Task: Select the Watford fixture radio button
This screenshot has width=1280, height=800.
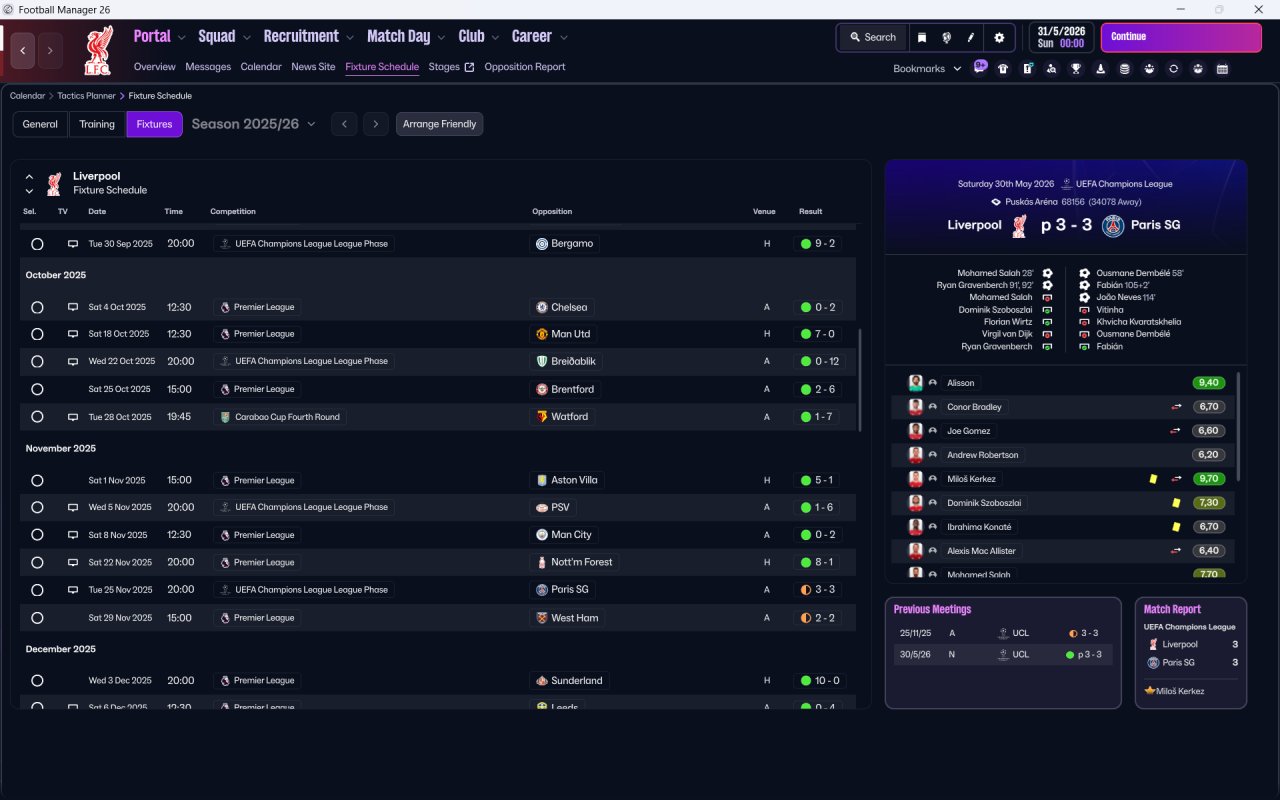Action: point(37,417)
